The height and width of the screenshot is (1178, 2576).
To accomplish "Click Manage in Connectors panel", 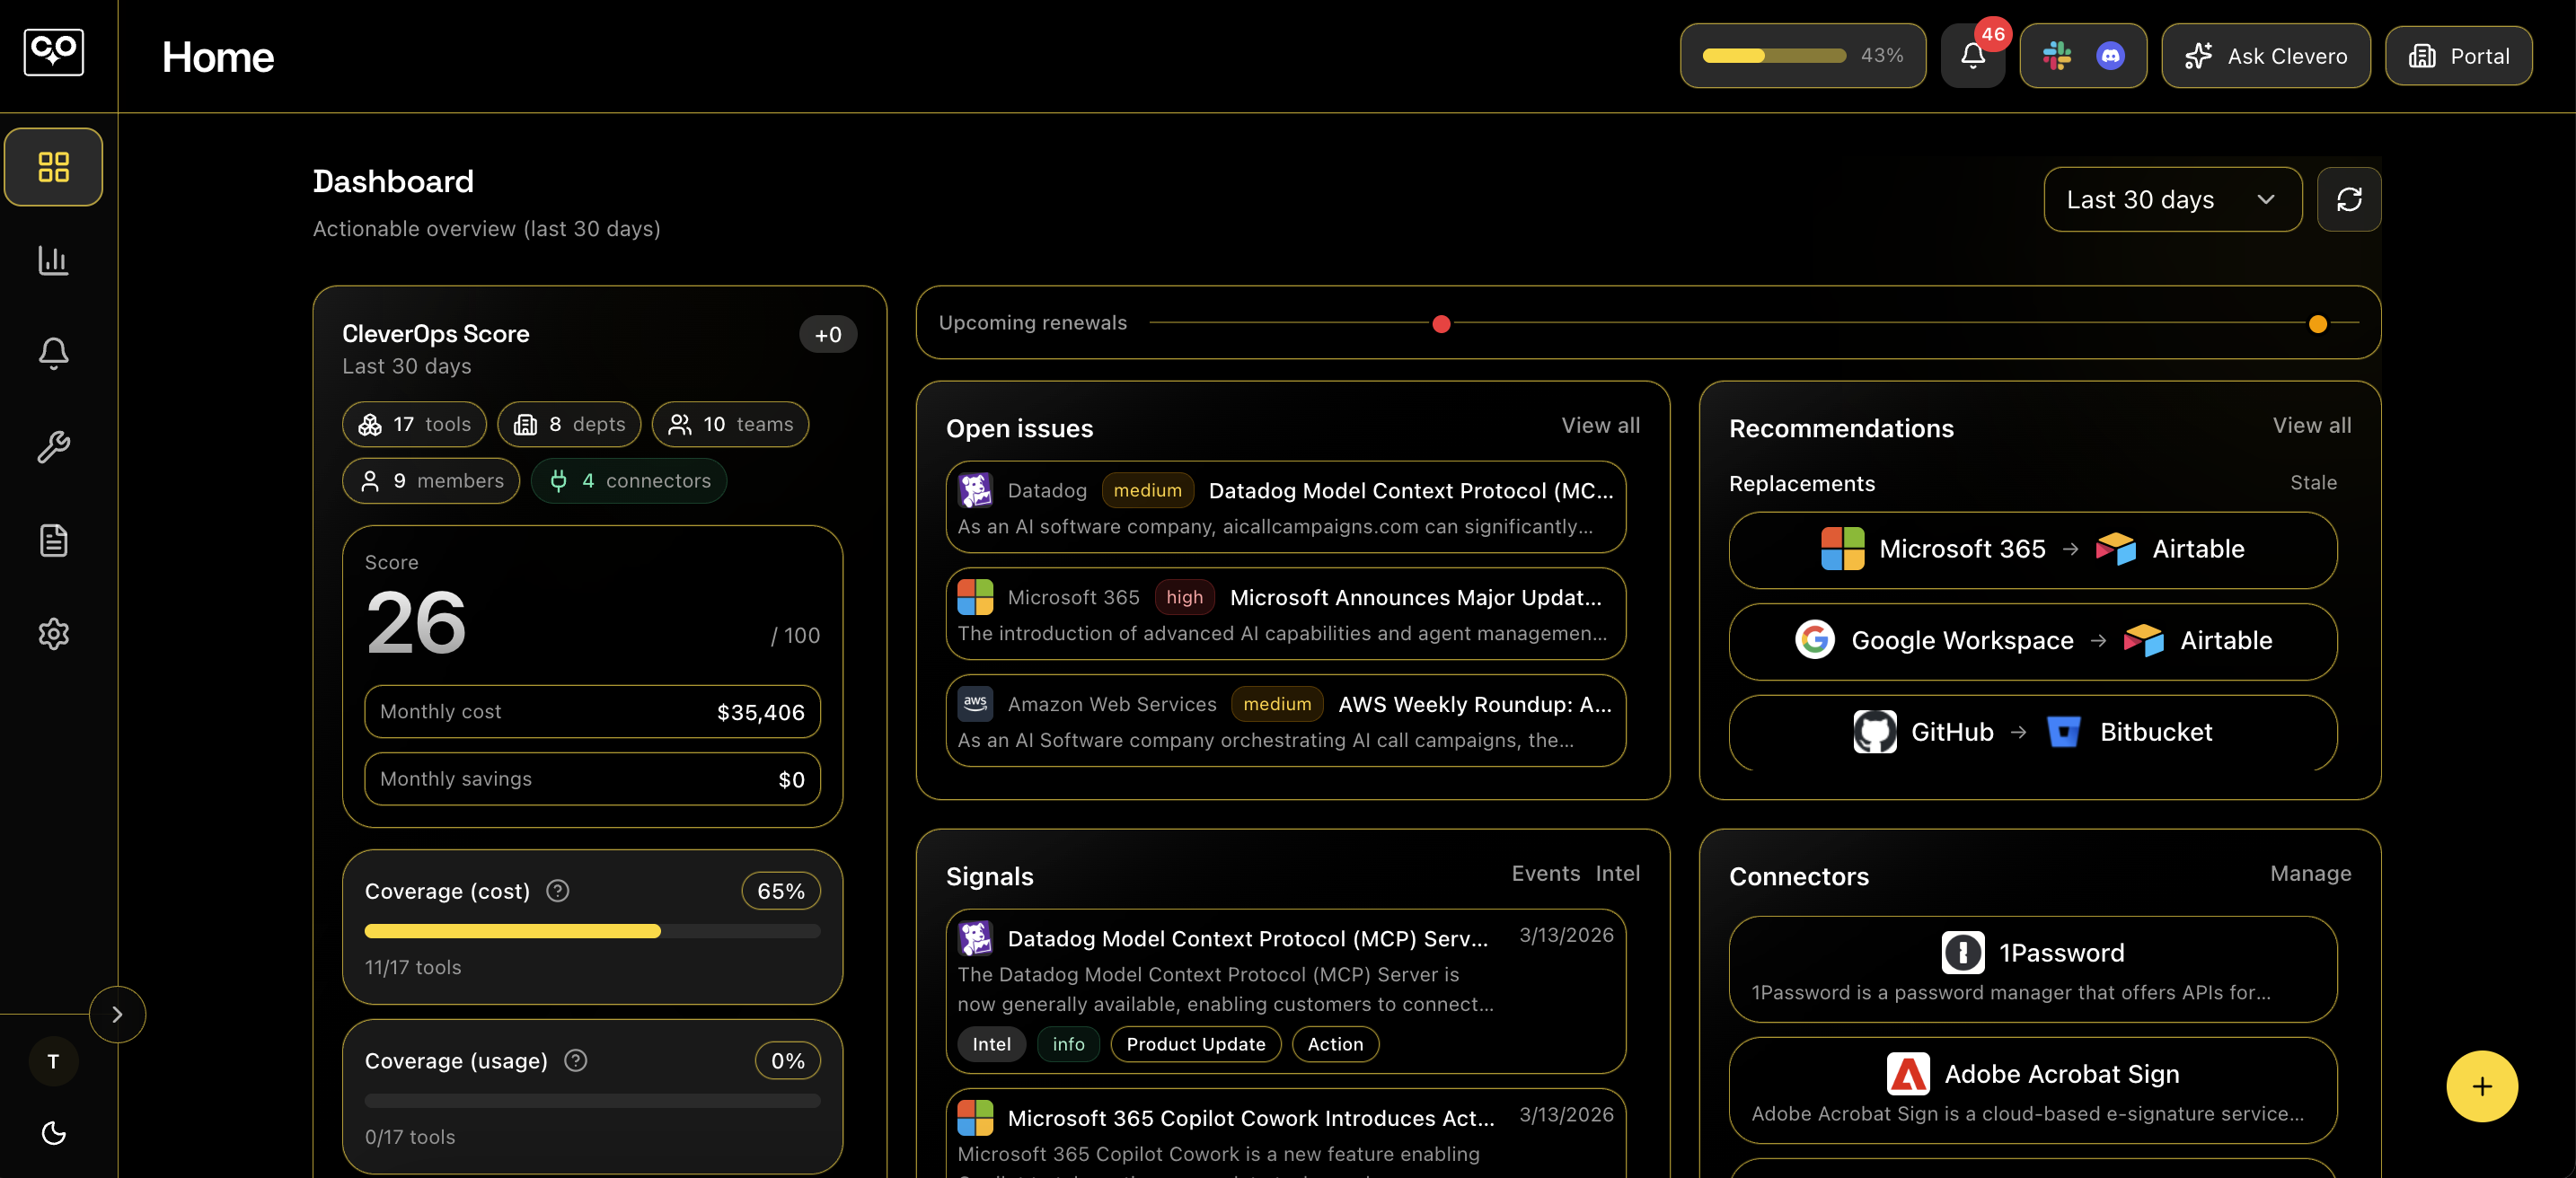I will (2310, 873).
